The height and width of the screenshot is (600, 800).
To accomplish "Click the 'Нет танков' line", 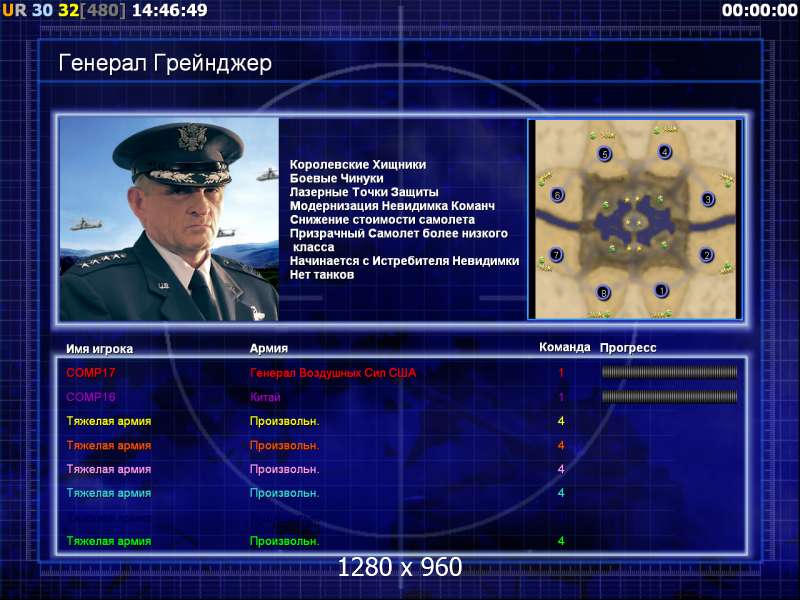I will pyautogui.click(x=321, y=274).
